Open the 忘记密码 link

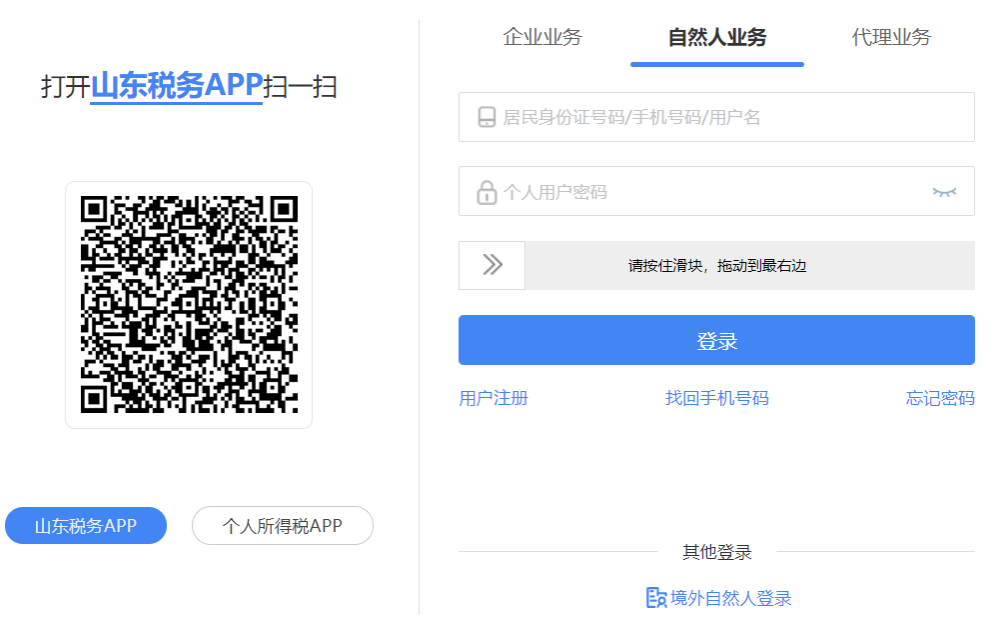[940, 398]
